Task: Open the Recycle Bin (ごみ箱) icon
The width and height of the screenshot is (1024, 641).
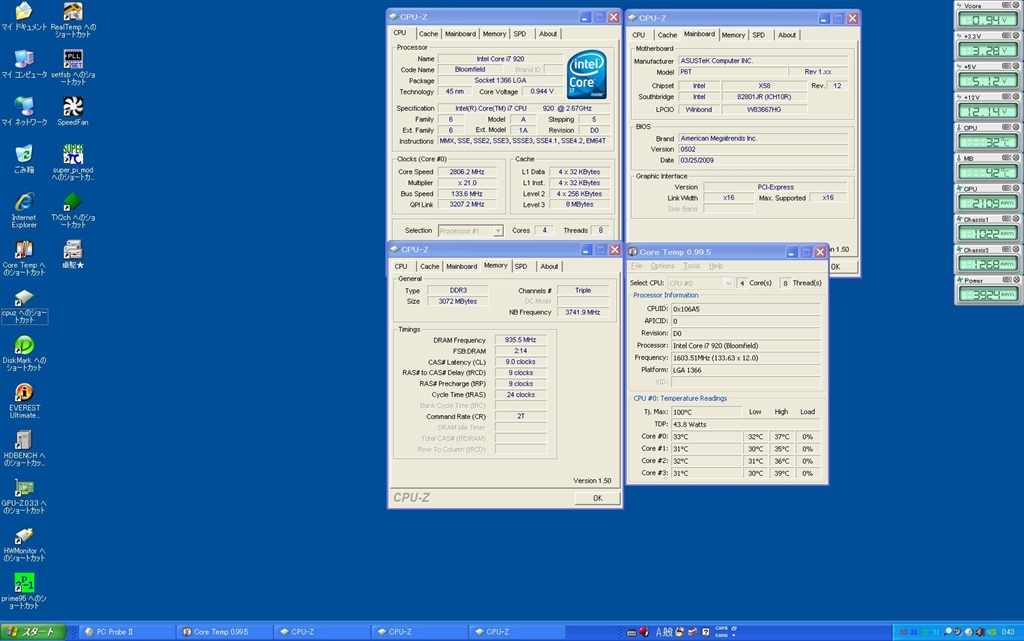Action: pos(24,159)
